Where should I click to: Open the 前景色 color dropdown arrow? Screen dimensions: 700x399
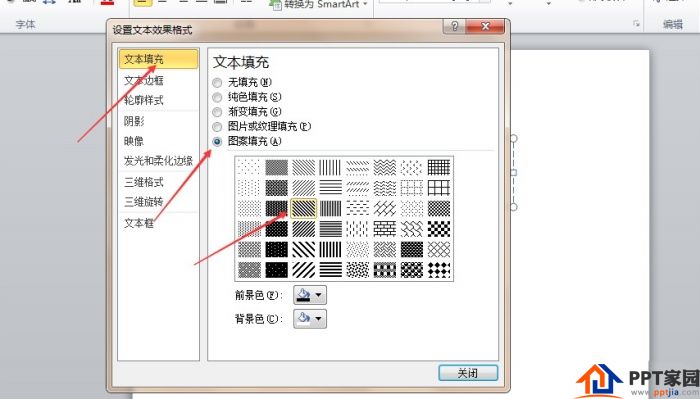coord(319,295)
